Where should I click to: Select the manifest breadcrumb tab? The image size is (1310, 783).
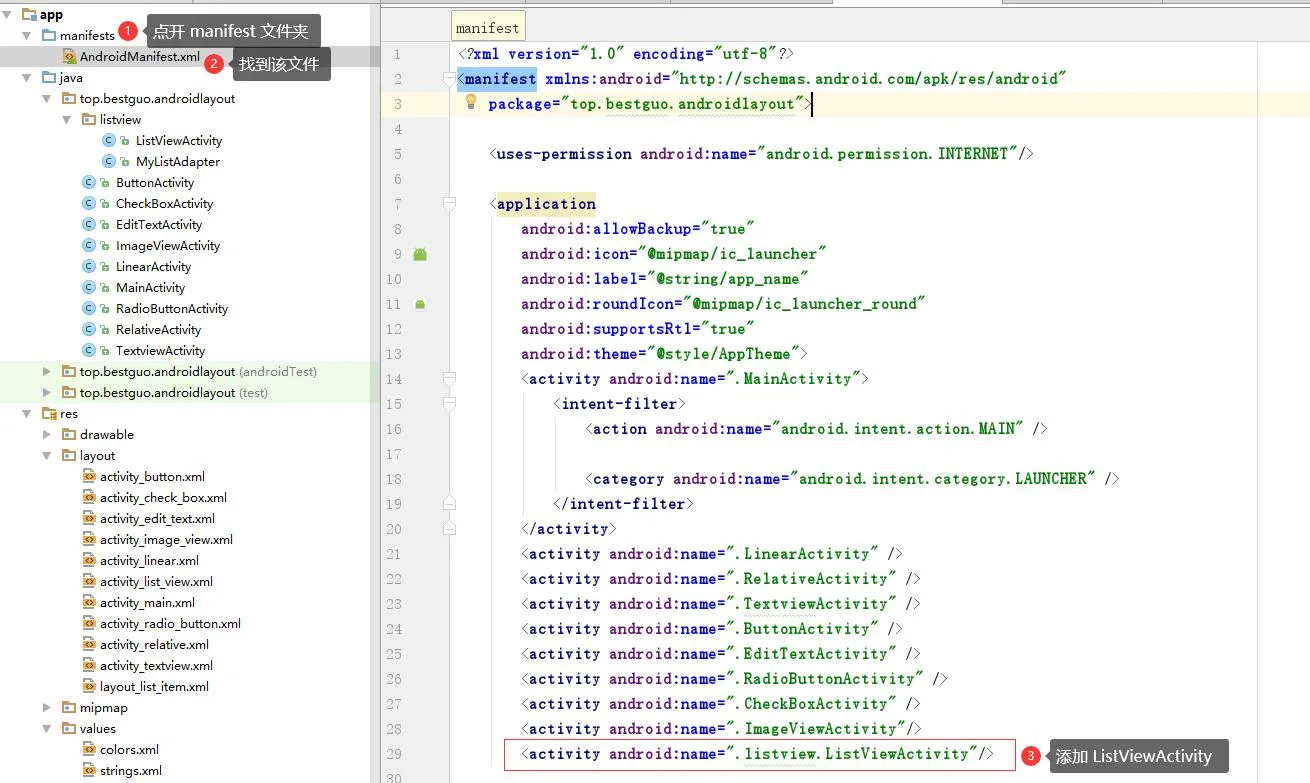[488, 28]
